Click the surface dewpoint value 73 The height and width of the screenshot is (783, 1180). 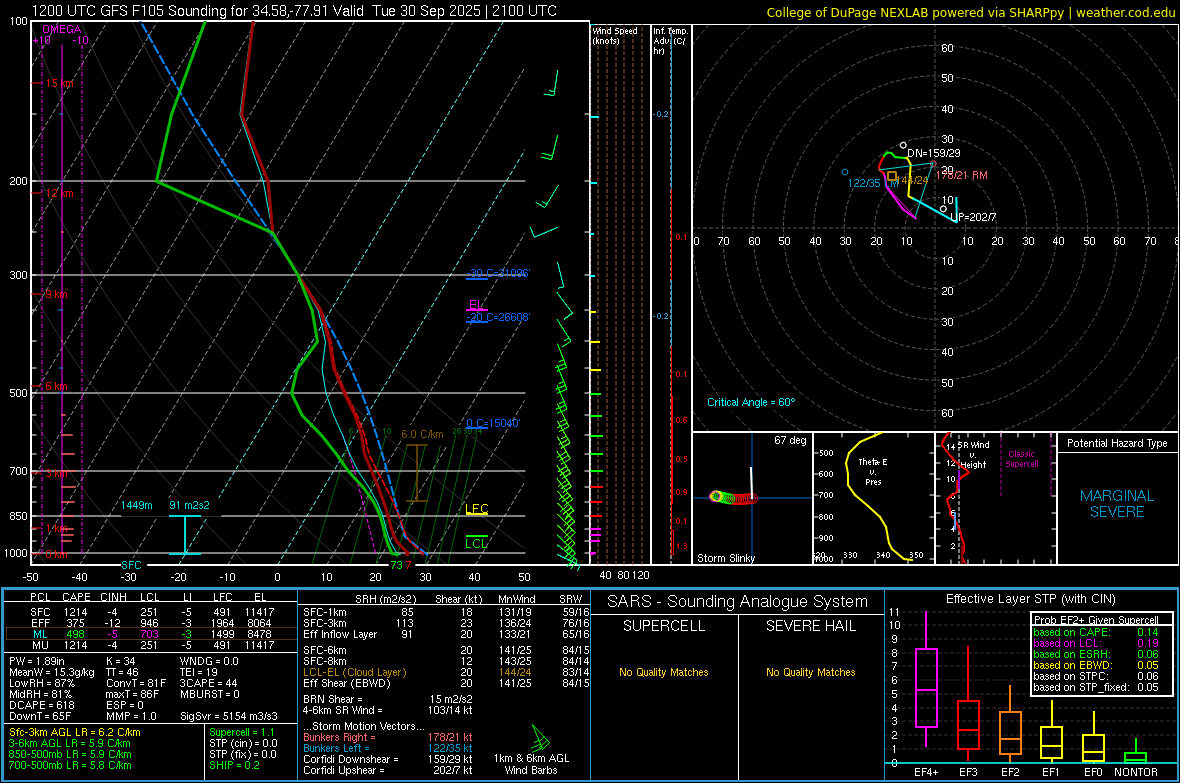(x=396, y=565)
